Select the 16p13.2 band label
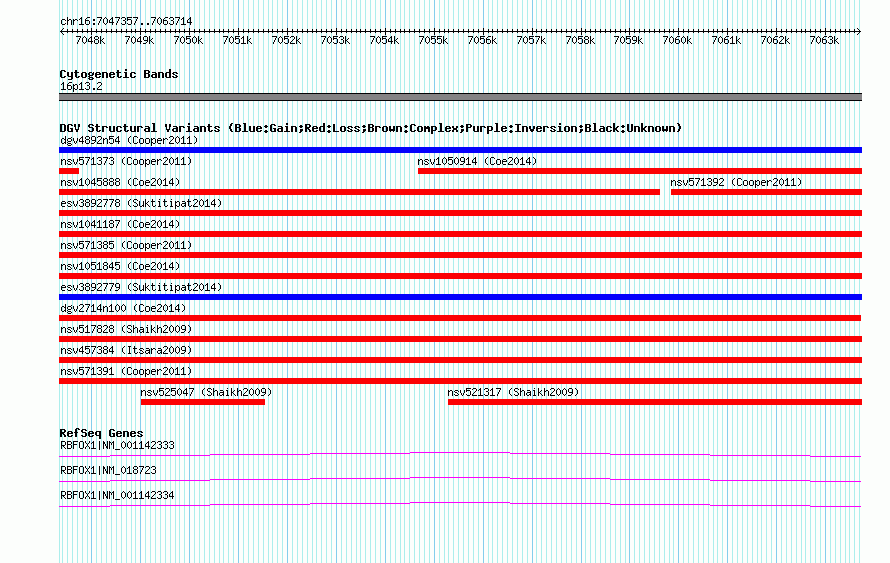The image size is (890, 563). click(x=81, y=86)
